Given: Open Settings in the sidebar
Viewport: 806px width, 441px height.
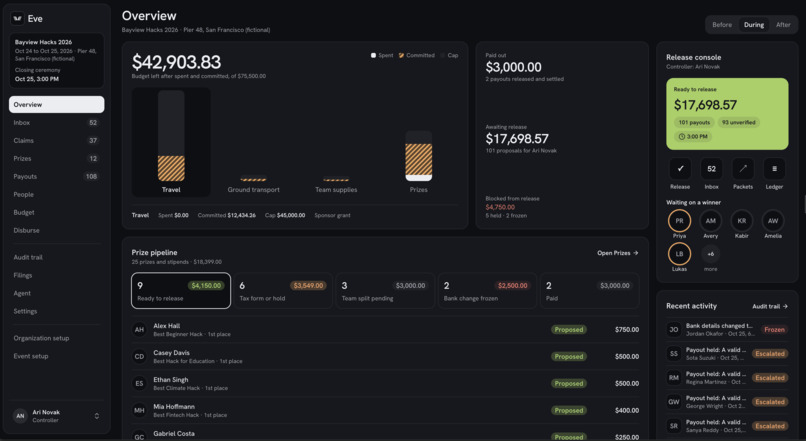Looking at the screenshot, I should (57, 311).
